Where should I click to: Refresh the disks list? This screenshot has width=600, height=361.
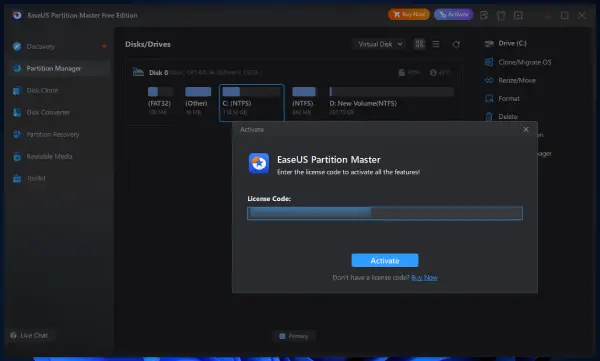tap(456, 44)
